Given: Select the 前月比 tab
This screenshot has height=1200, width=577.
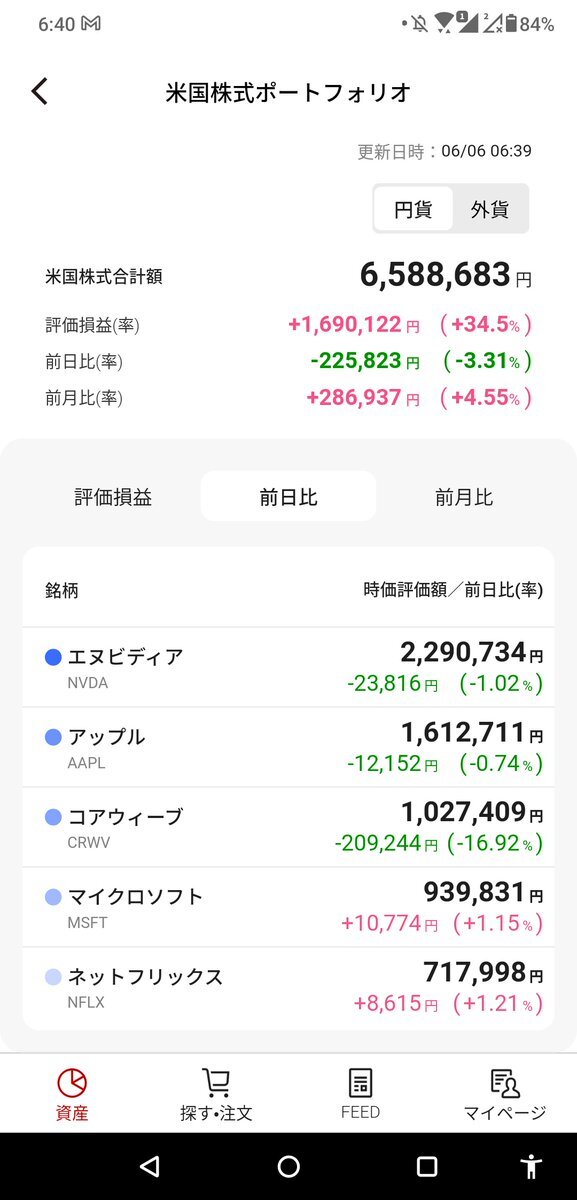Looking at the screenshot, I should click(x=464, y=497).
